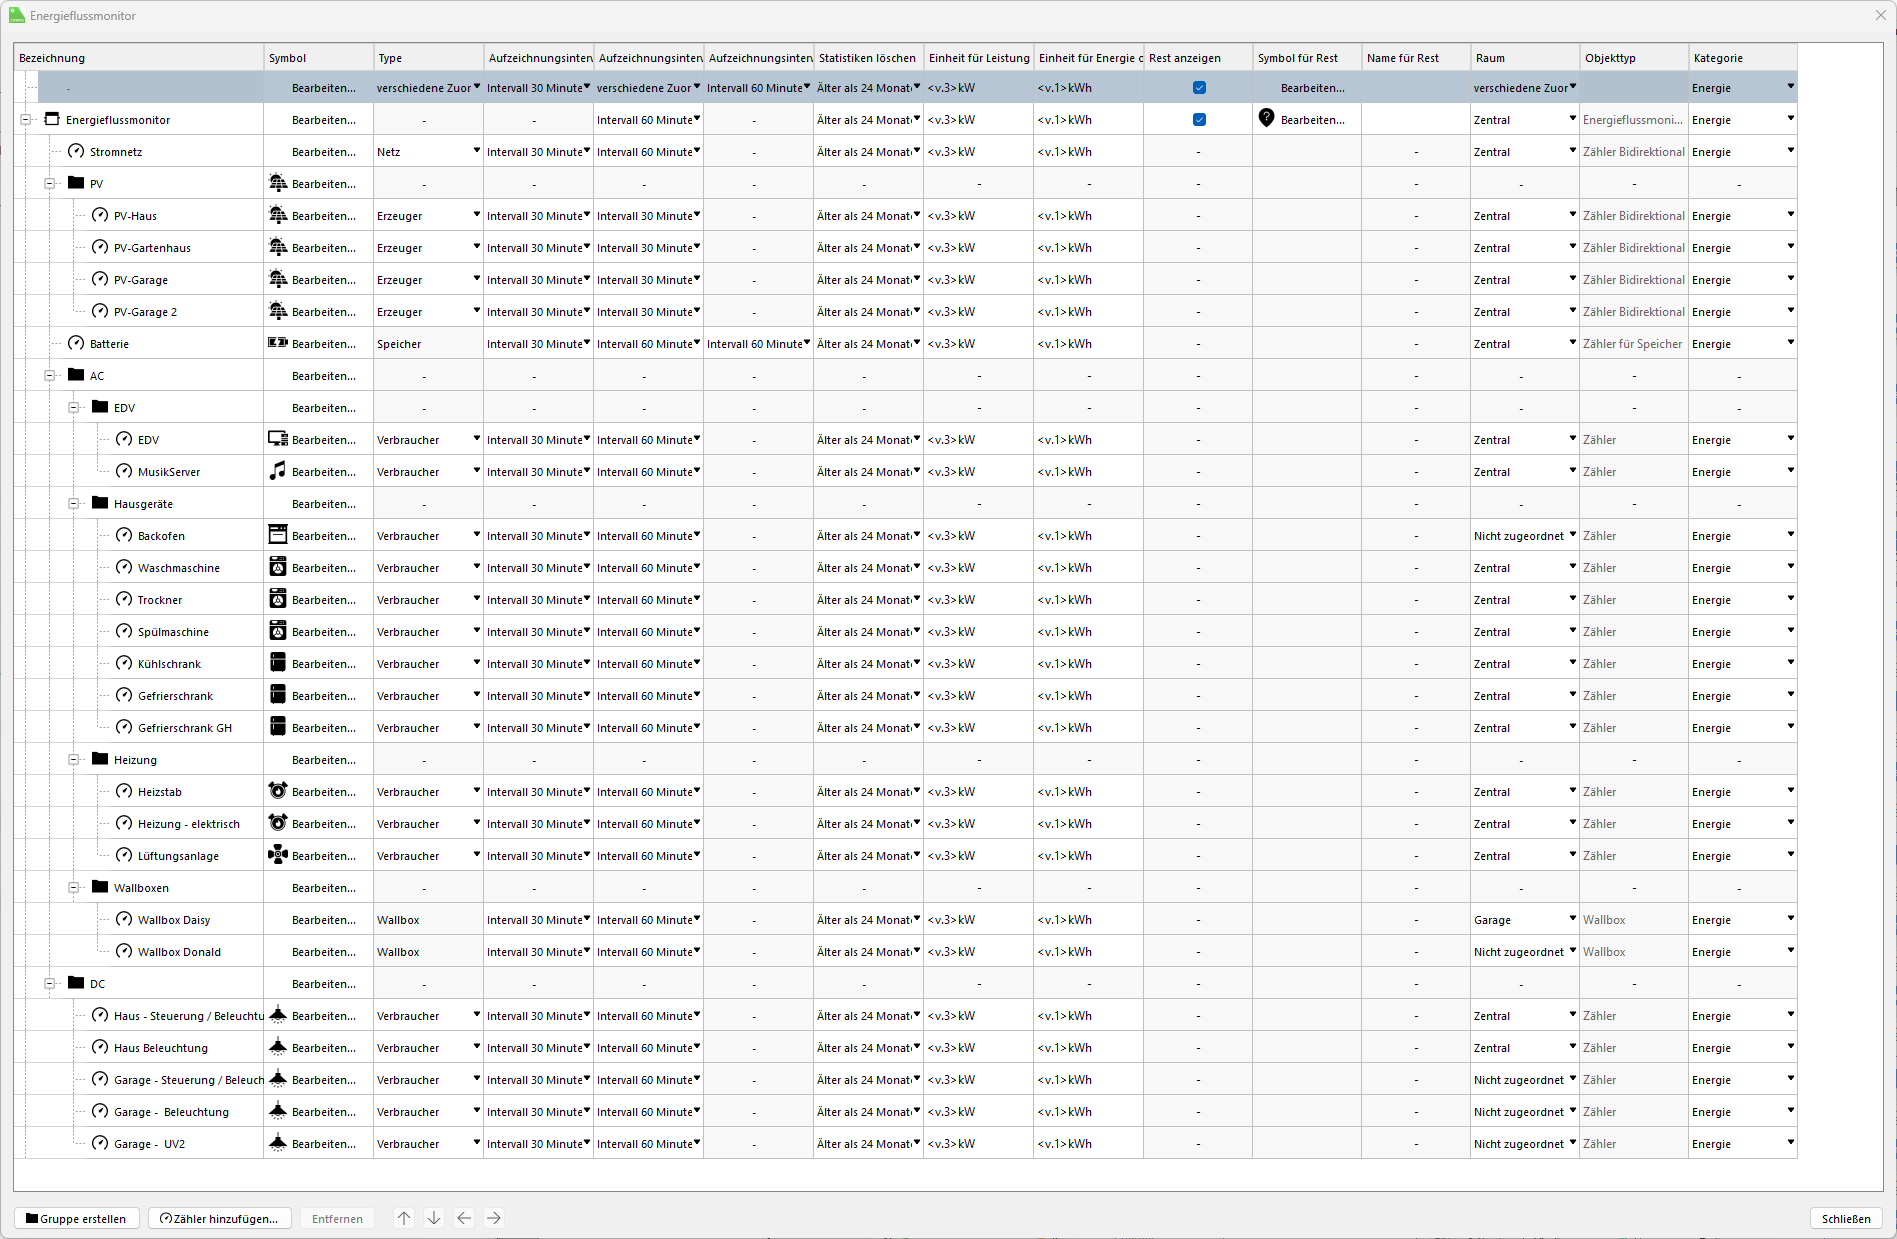The height and width of the screenshot is (1239, 1897).
Task: Collapse the AC group
Action: [x=49, y=376]
